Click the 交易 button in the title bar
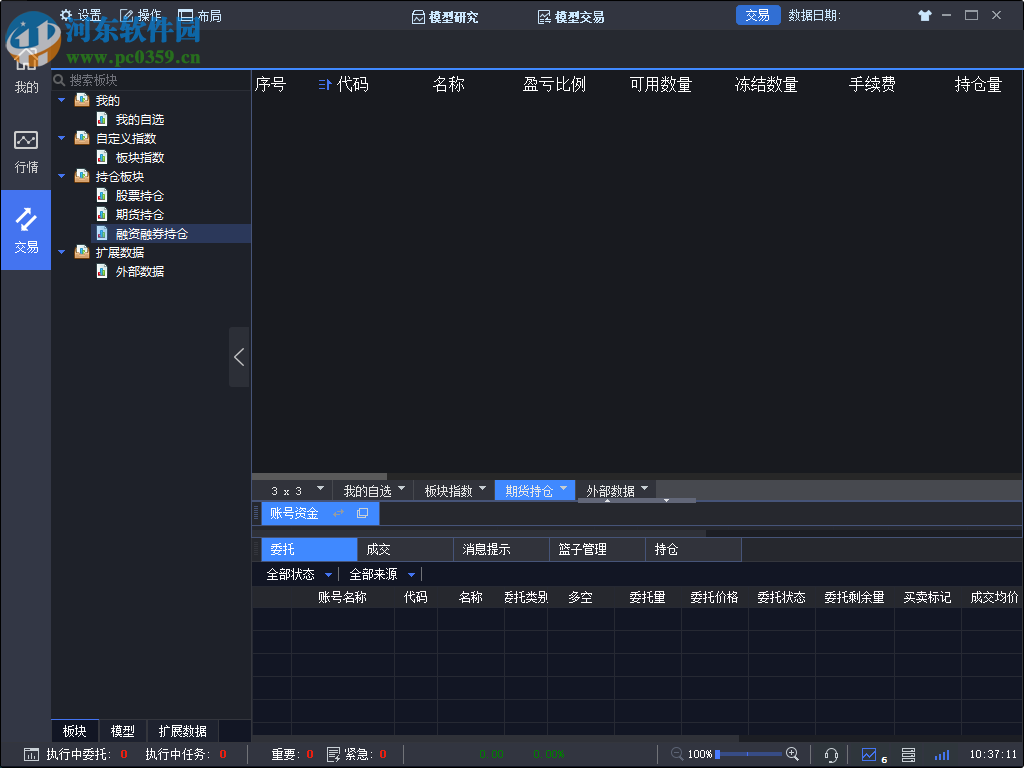Viewport: 1024px width, 768px height. click(x=757, y=15)
